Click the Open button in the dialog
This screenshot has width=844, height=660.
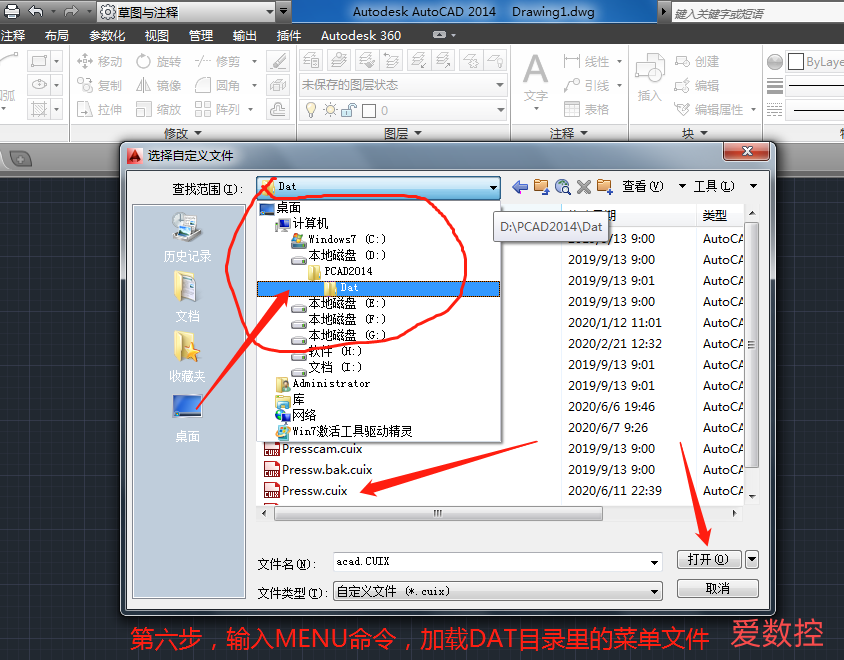coord(709,560)
